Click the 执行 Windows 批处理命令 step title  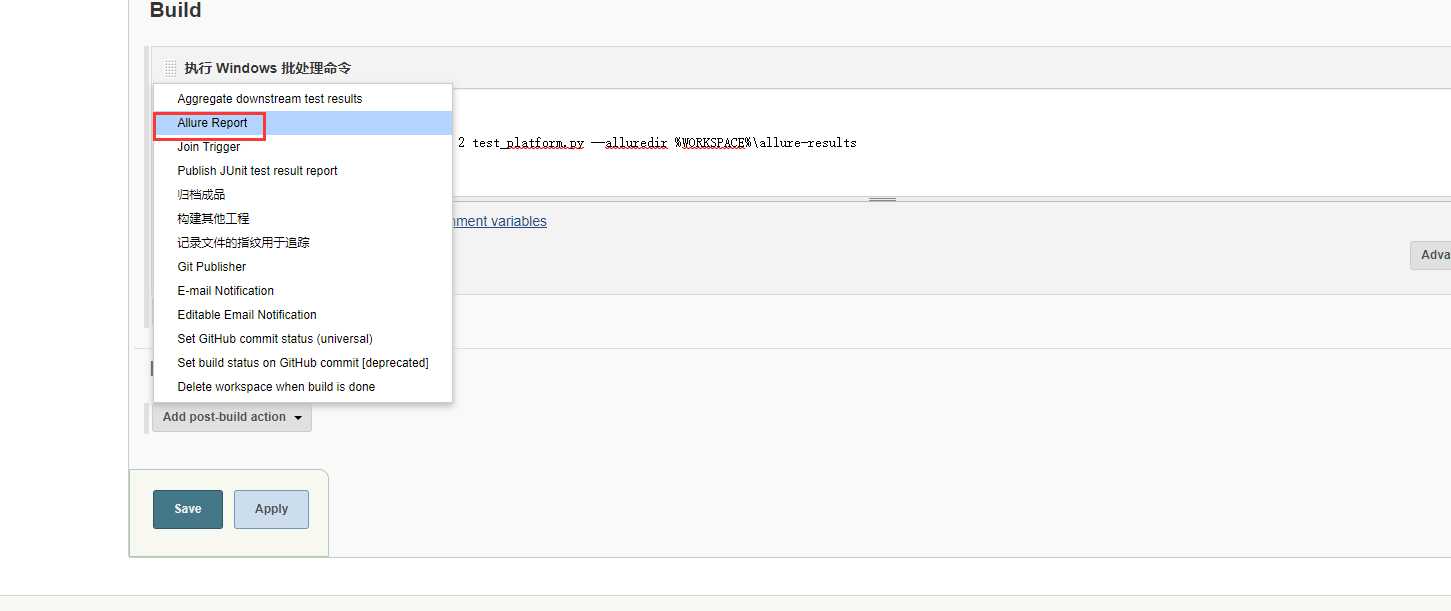pos(268,68)
